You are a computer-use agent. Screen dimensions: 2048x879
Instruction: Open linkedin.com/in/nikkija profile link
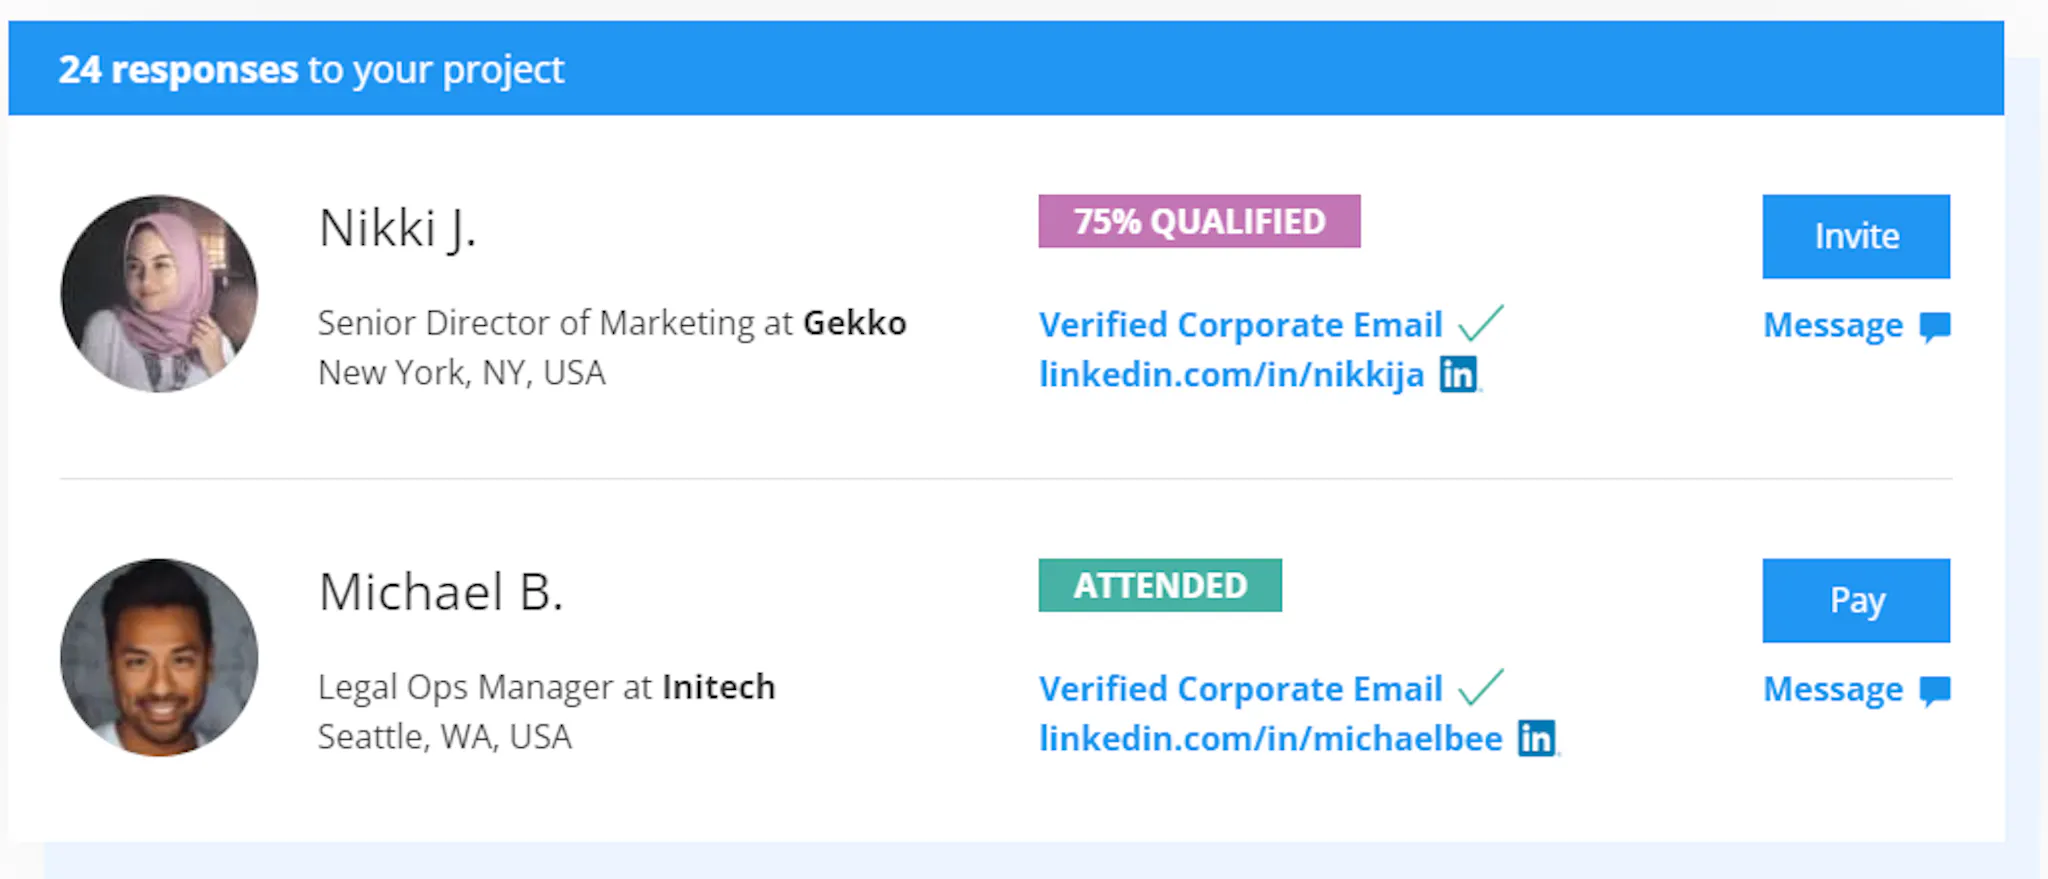click(x=1232, y=375)
